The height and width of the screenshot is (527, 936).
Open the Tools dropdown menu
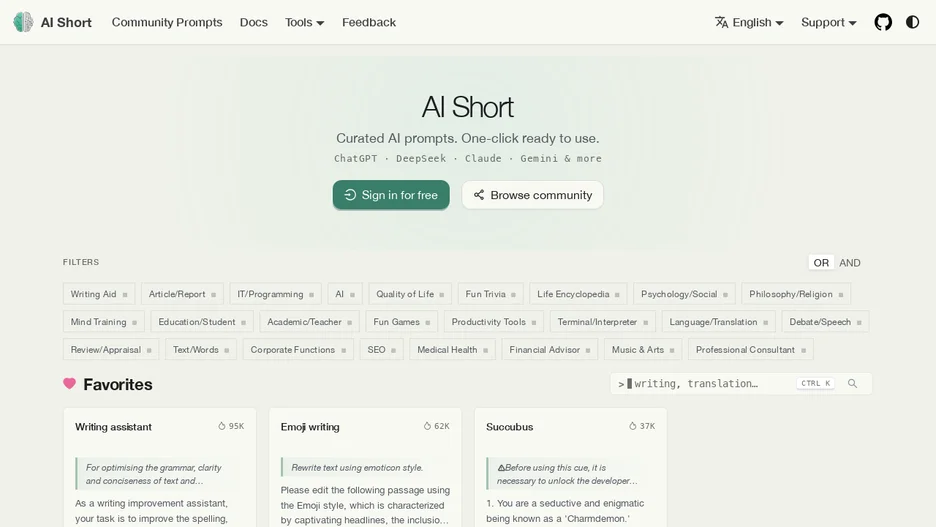click(x=304, y=22)
